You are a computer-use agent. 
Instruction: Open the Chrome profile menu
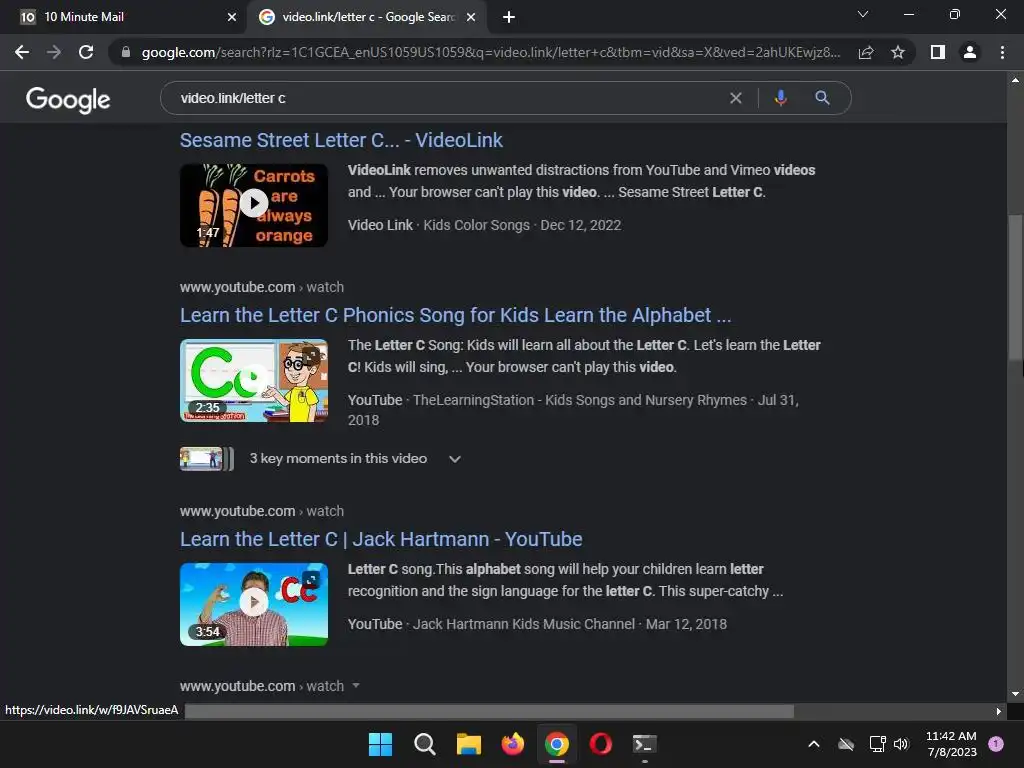(970, 52)
